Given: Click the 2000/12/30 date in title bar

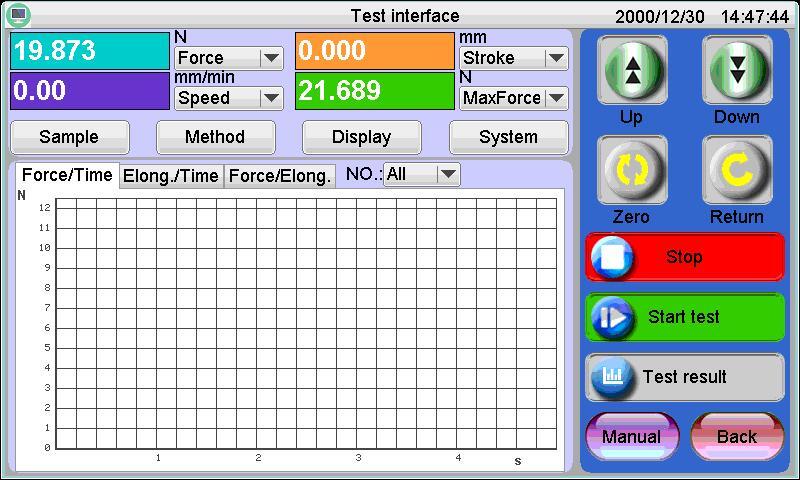Looking at the screenshot, I should pos(660,17).
